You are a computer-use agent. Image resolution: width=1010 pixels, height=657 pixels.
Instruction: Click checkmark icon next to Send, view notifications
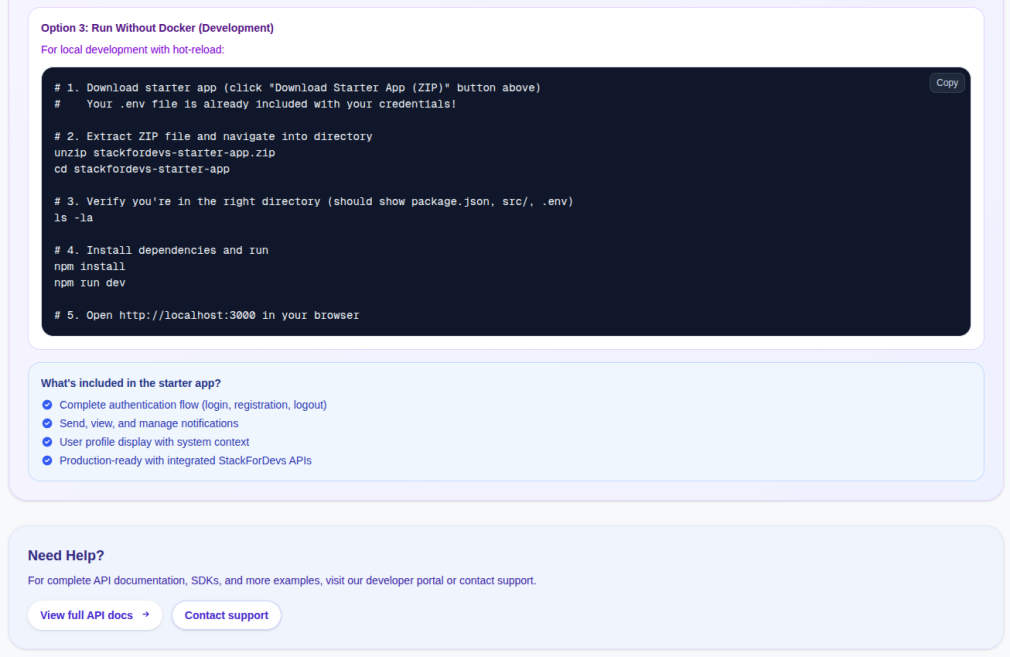pyautogui.click(x=47, y=423)
